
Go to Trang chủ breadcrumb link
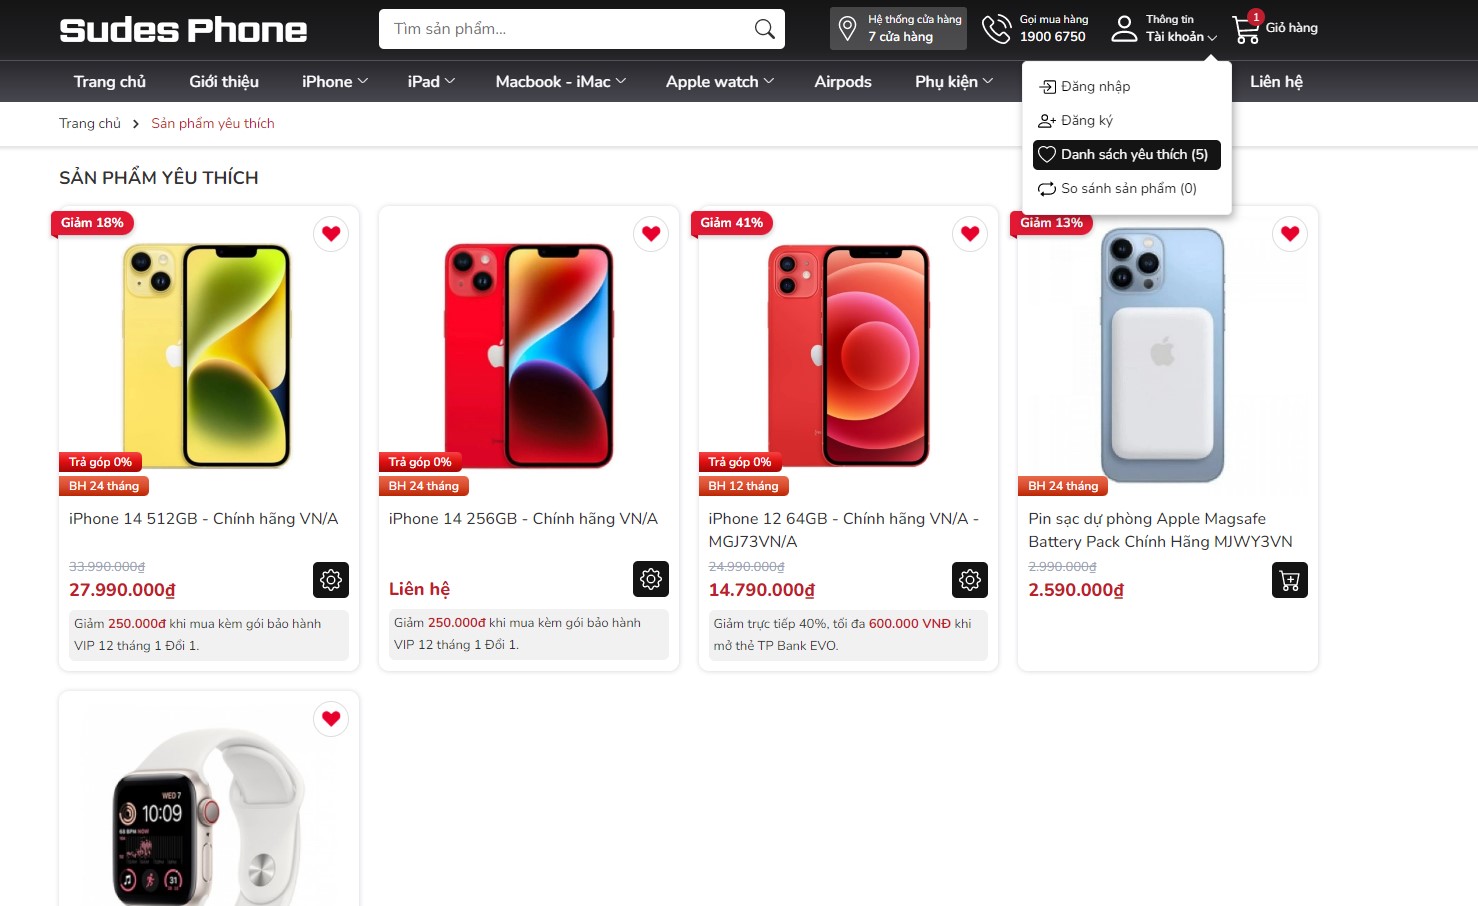[x=89, y=124]
